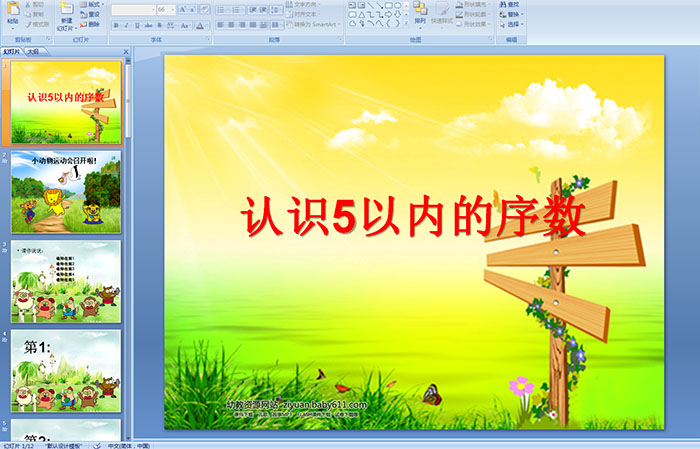Toggle Bold formatting
Image resolution: width=700 pixels, height=449 pixels.
click(x=116, y=25)
